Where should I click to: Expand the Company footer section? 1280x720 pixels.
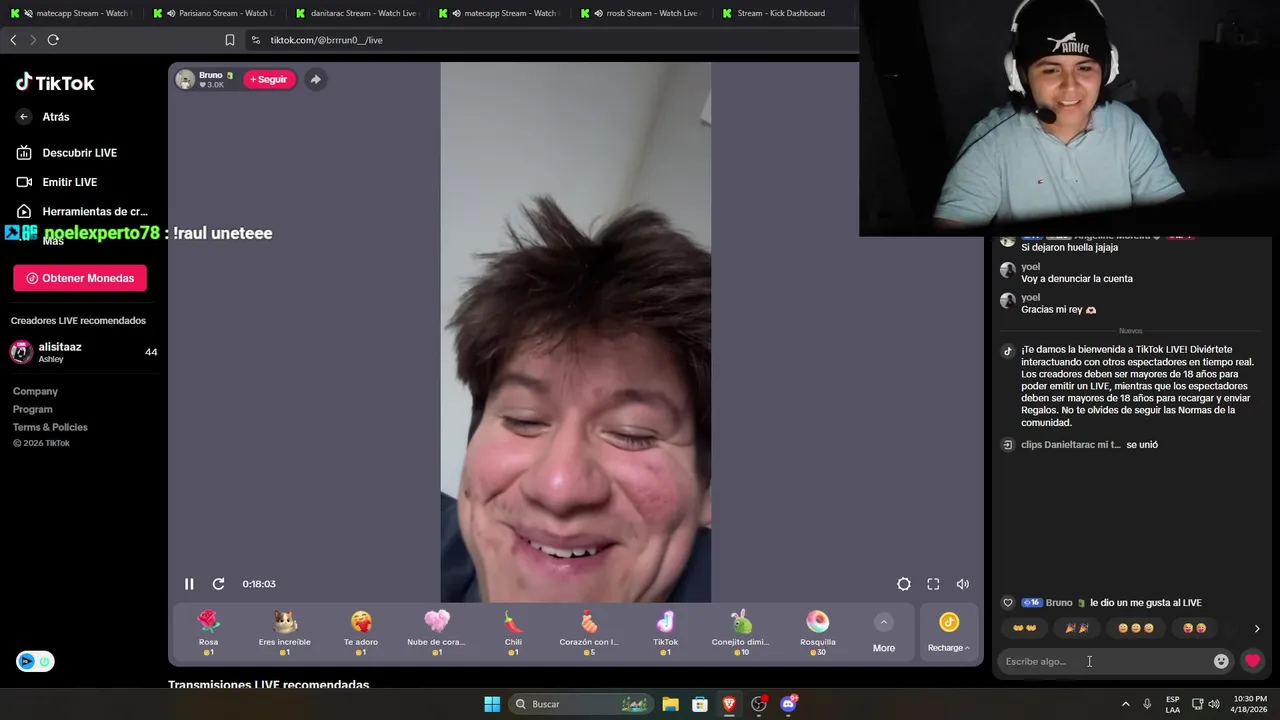[x=35, y=391]
